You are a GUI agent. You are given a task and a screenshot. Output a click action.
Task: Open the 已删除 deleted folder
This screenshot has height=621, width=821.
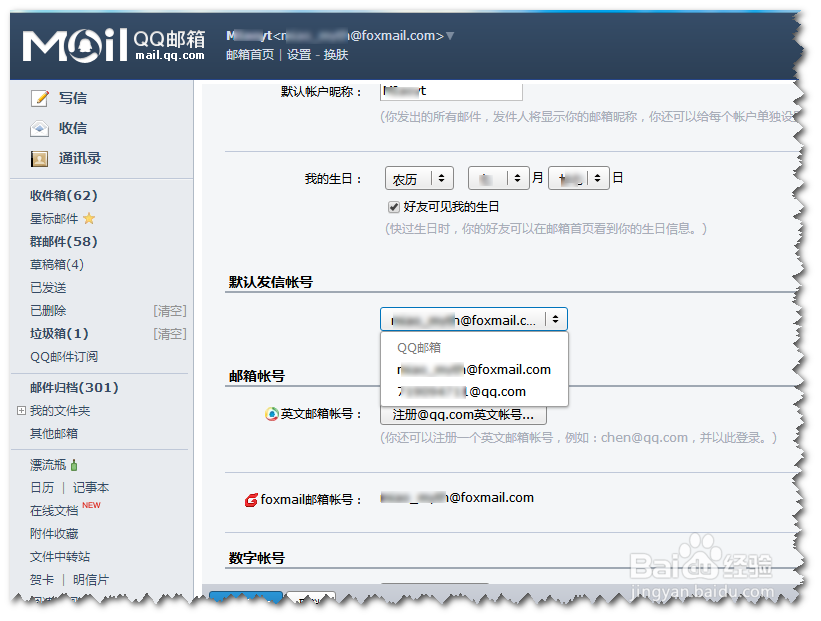[x=48, y=310]
